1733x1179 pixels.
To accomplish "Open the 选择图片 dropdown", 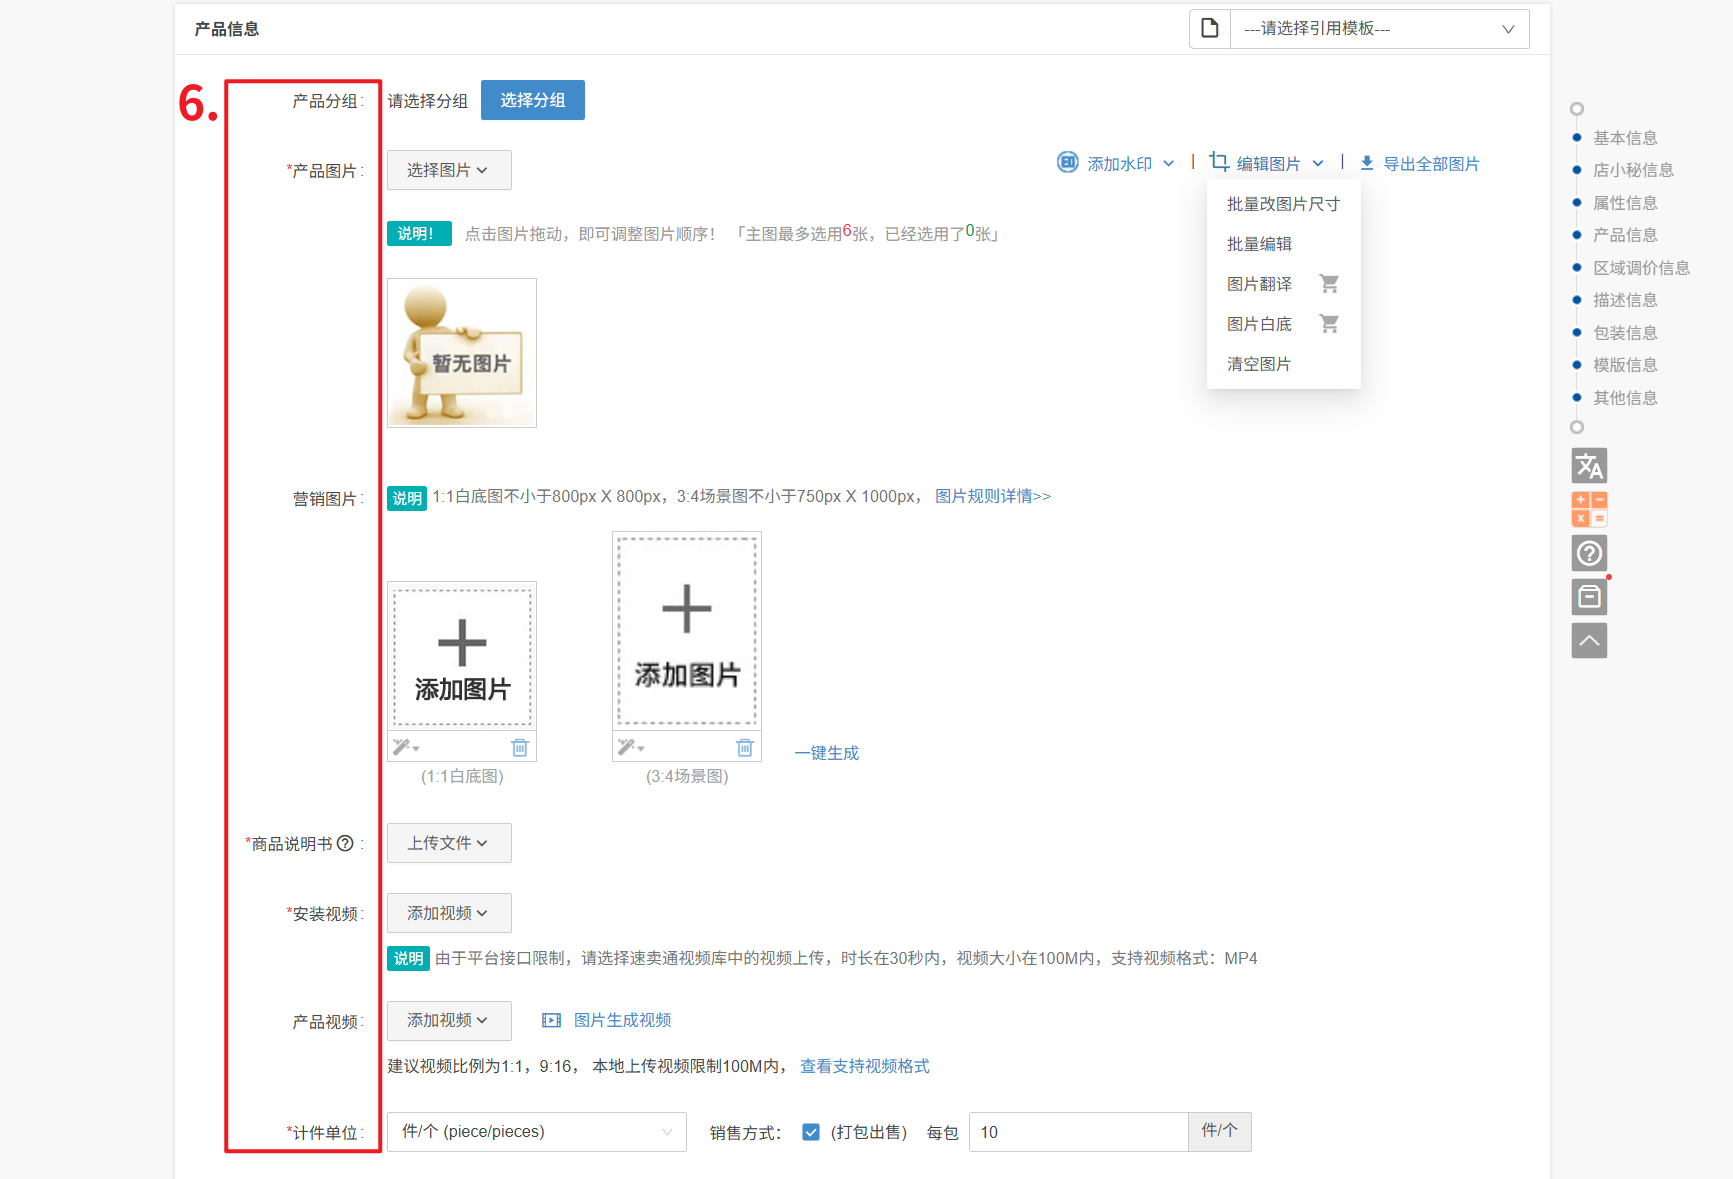I will pyautogui.click(x=449, y=170).
